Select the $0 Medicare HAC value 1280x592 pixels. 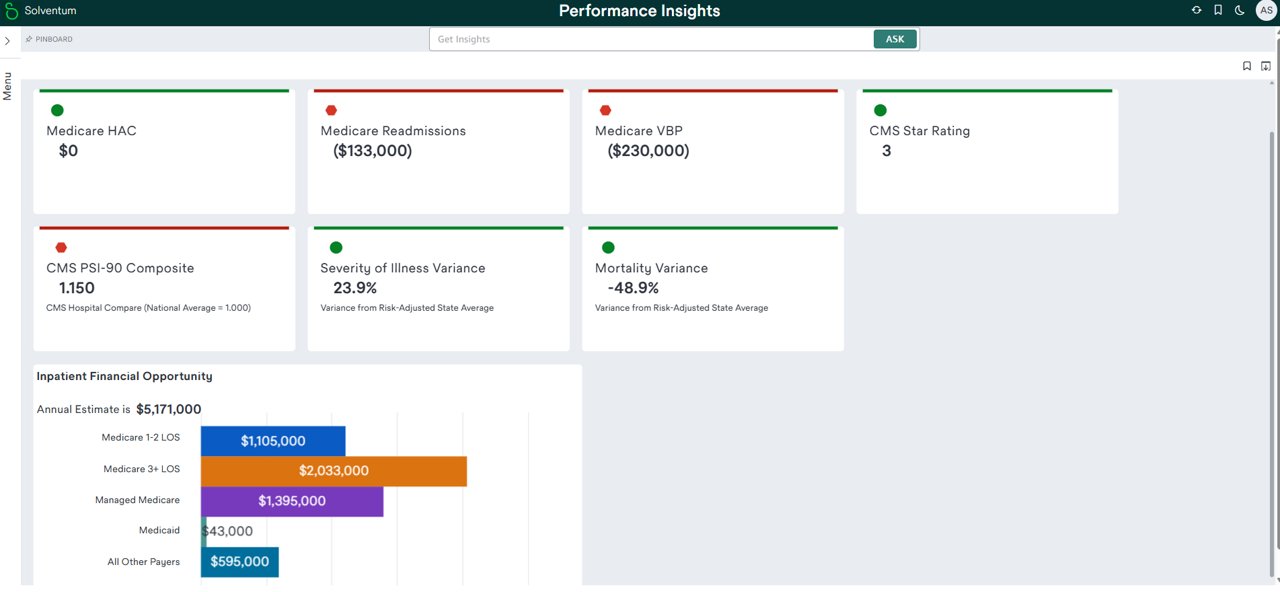[x=68, y=151]
